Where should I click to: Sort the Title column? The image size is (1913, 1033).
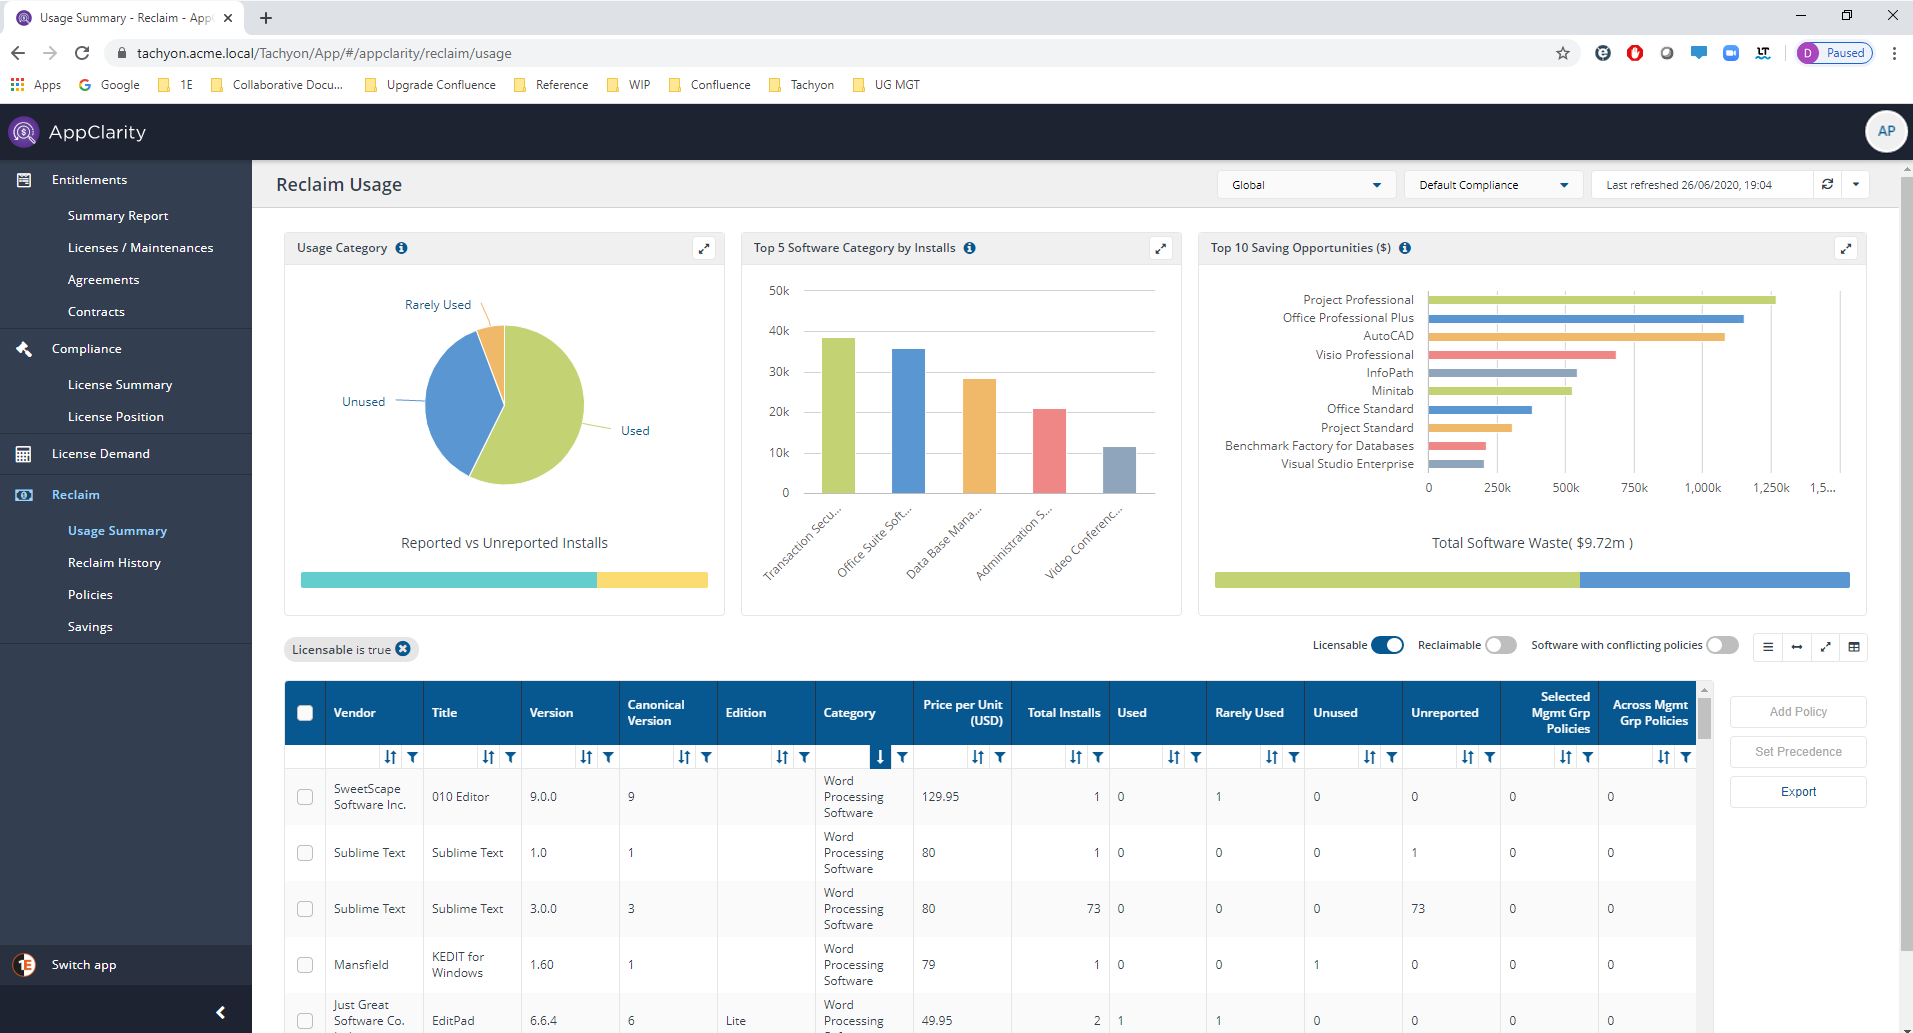click(x=488, y=757)
